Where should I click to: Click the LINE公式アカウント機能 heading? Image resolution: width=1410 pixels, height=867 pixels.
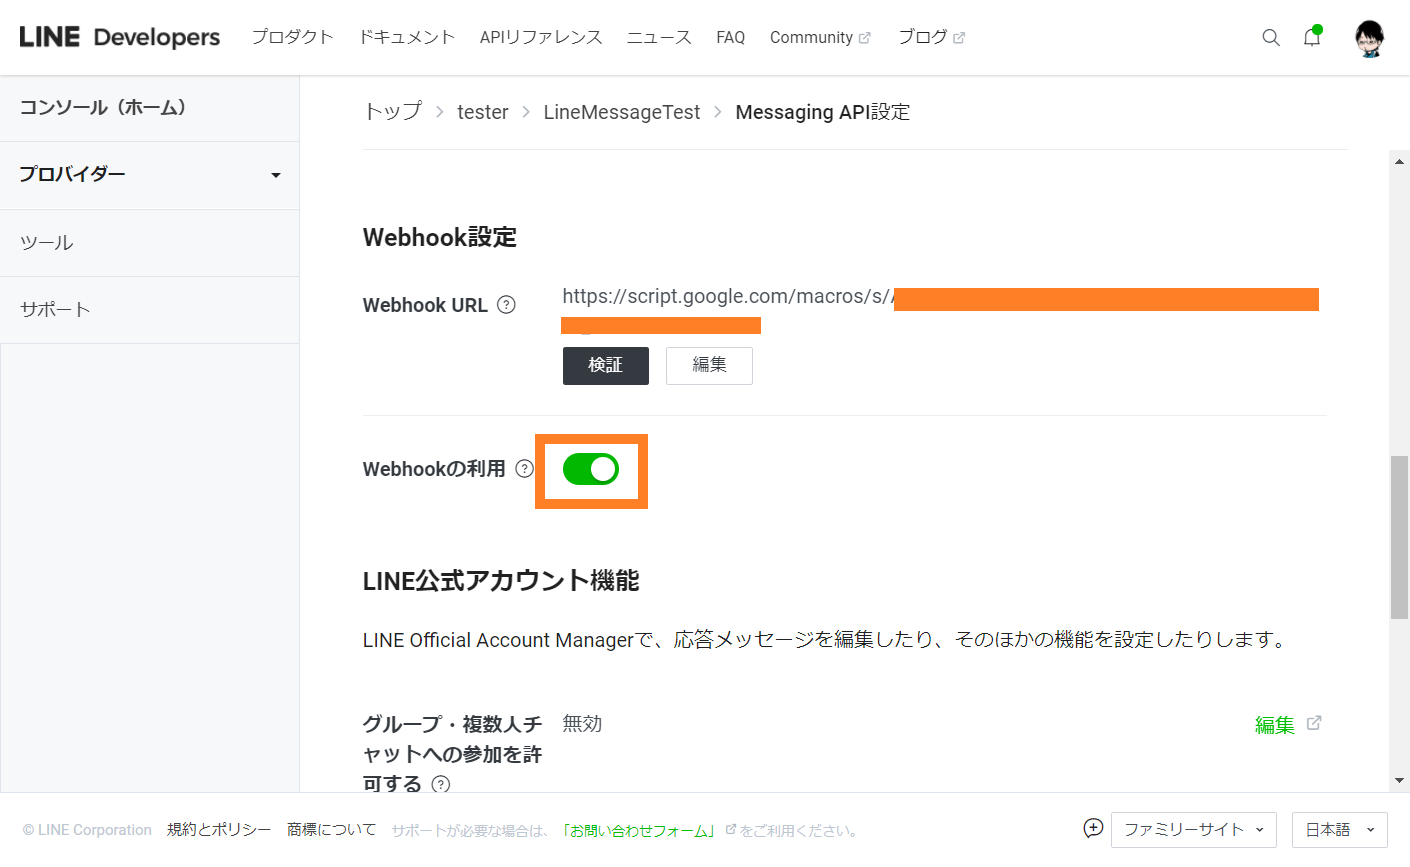click(501, 581)
